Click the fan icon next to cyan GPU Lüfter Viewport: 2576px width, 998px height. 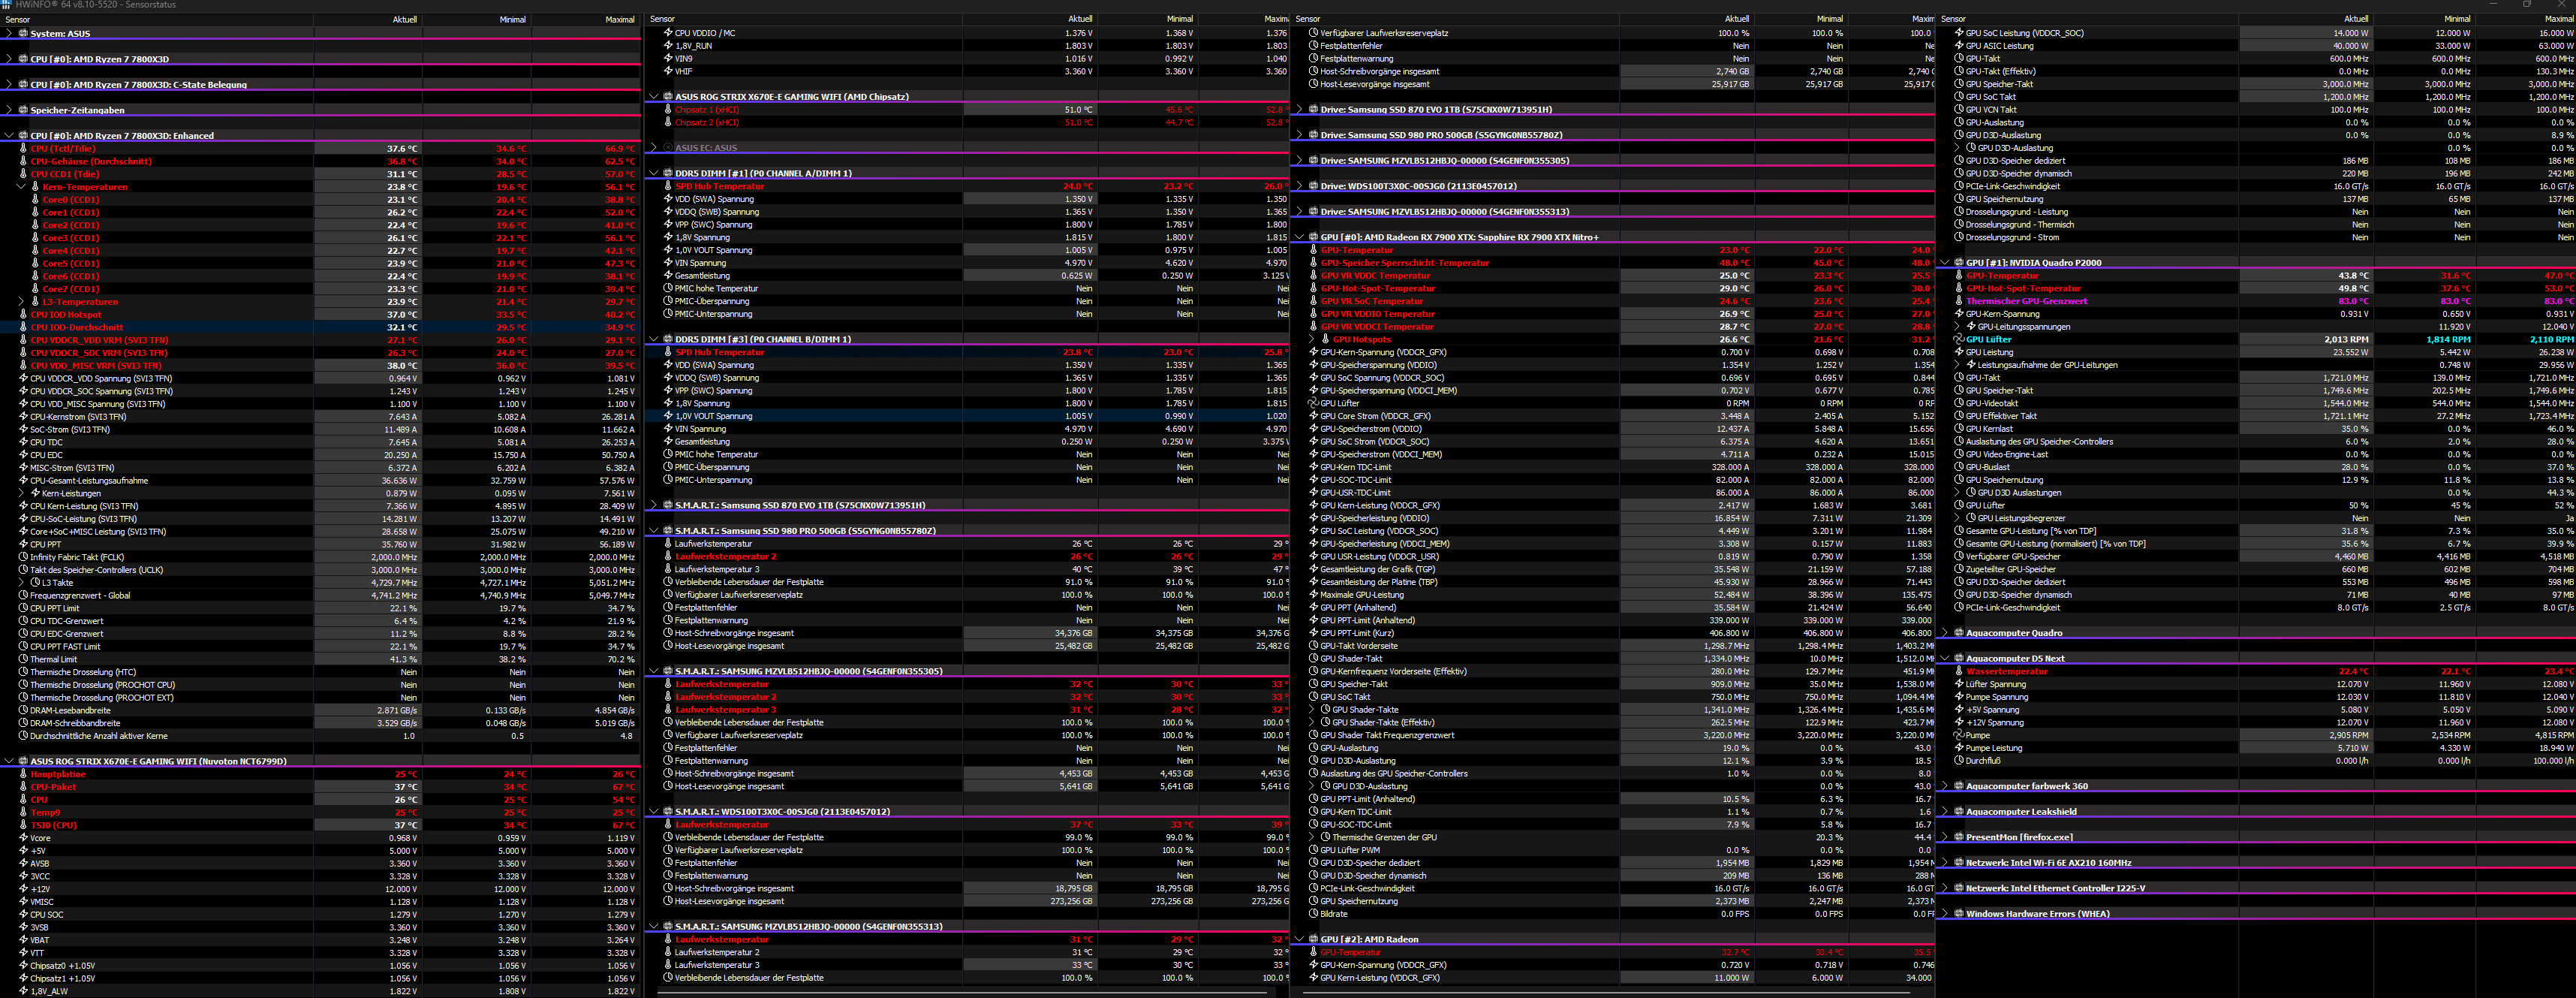click(x=1959, y=340)
